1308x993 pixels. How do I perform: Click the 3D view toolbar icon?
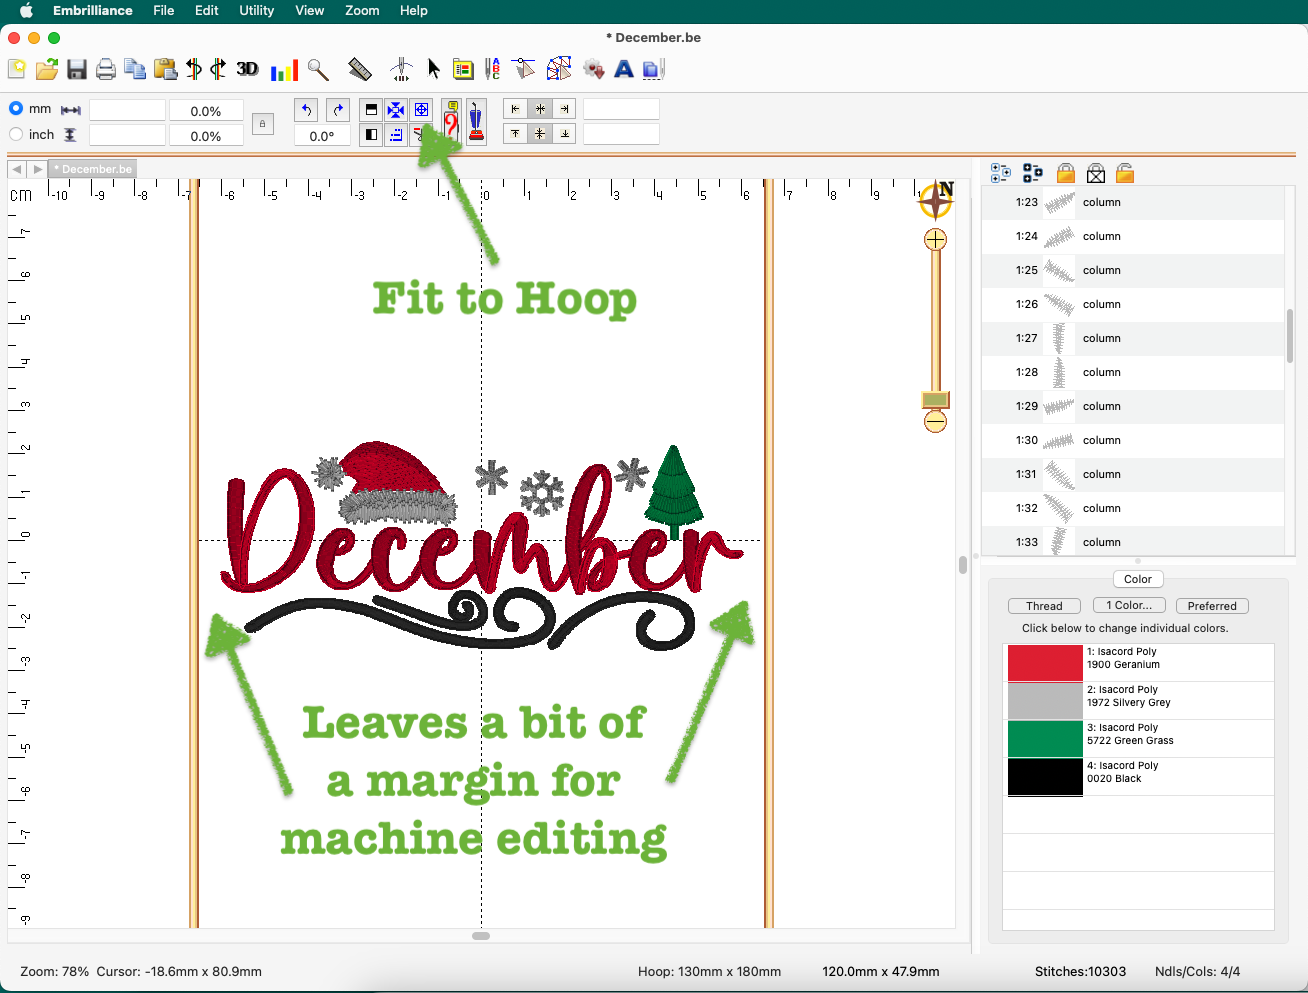click(x=247, y=69)
